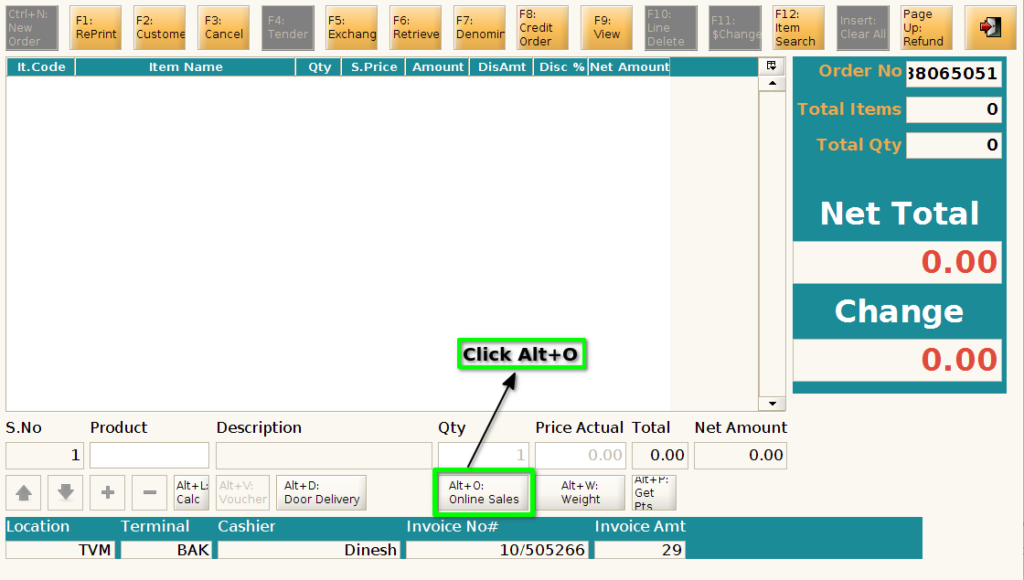Click the Total field showing 0.00

coord(660,455)
